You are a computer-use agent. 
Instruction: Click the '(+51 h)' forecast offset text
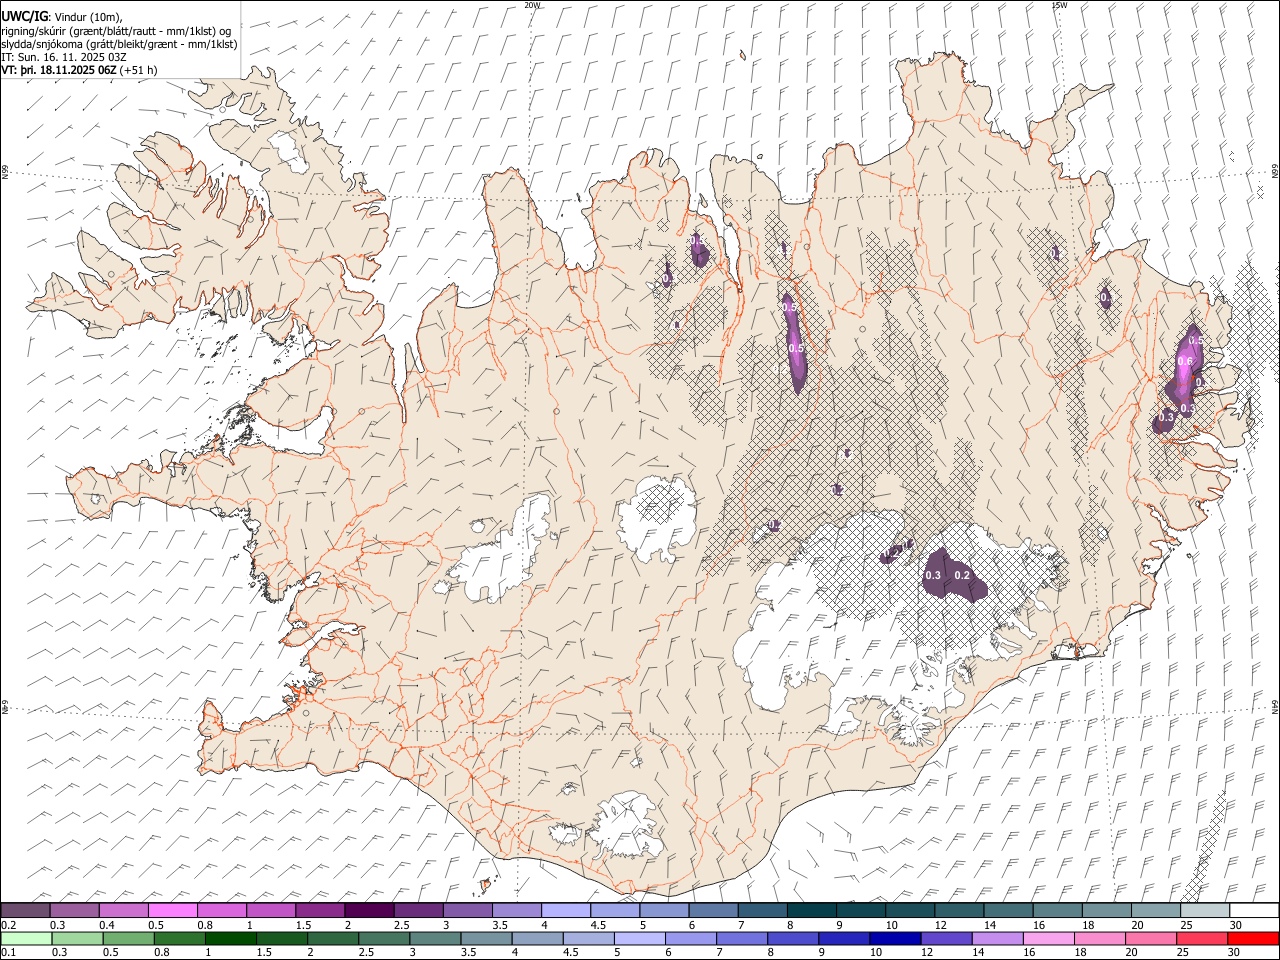tap(141, 70)
